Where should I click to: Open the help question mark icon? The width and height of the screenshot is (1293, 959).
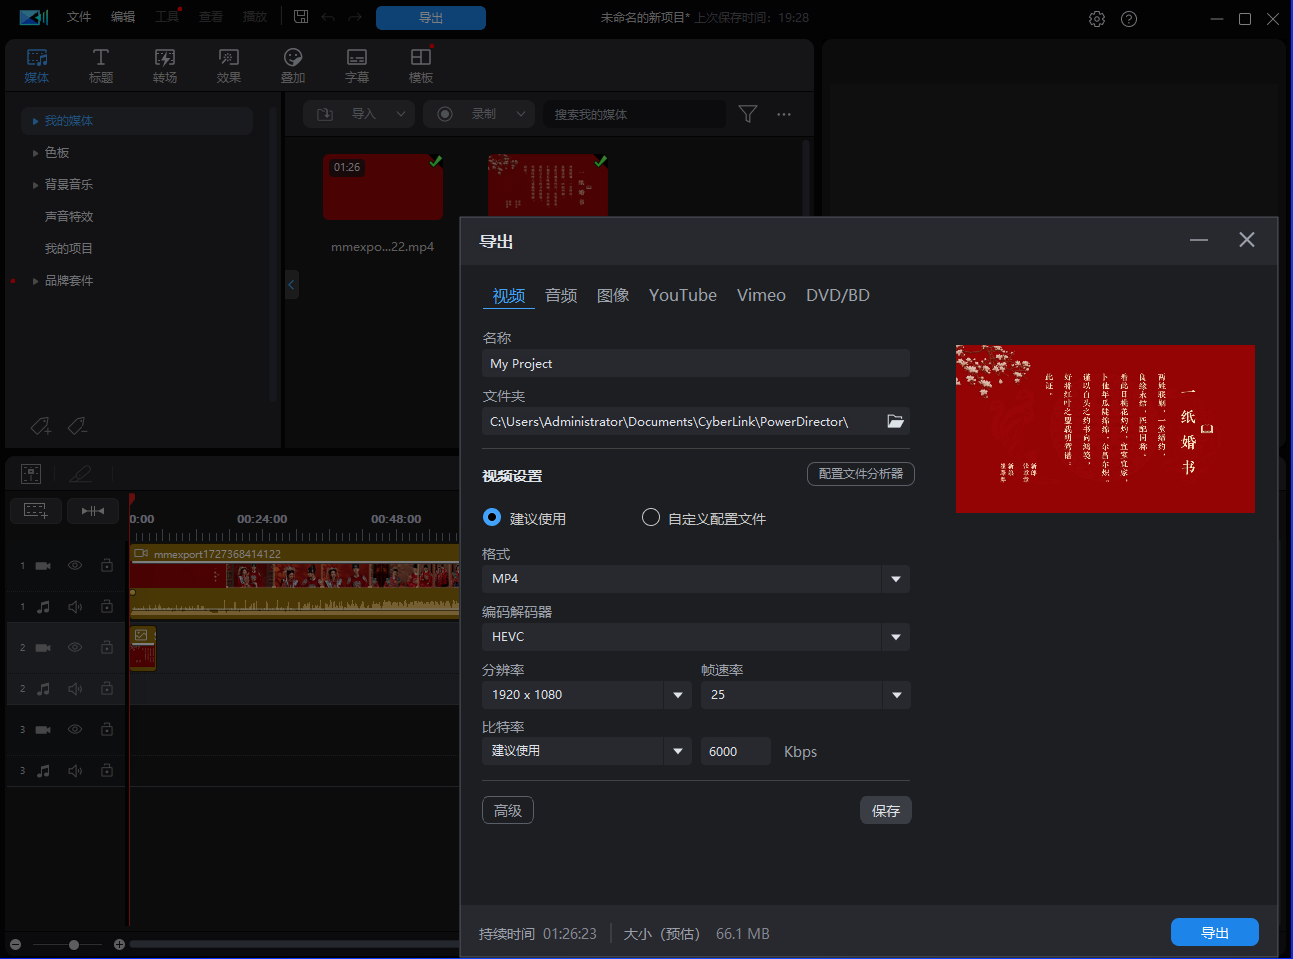[x=1129, y=19]
